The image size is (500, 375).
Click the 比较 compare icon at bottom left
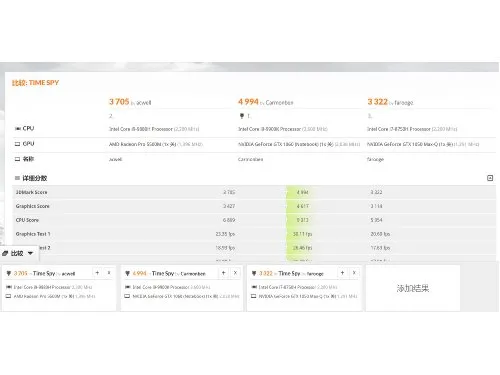[5, 254]
